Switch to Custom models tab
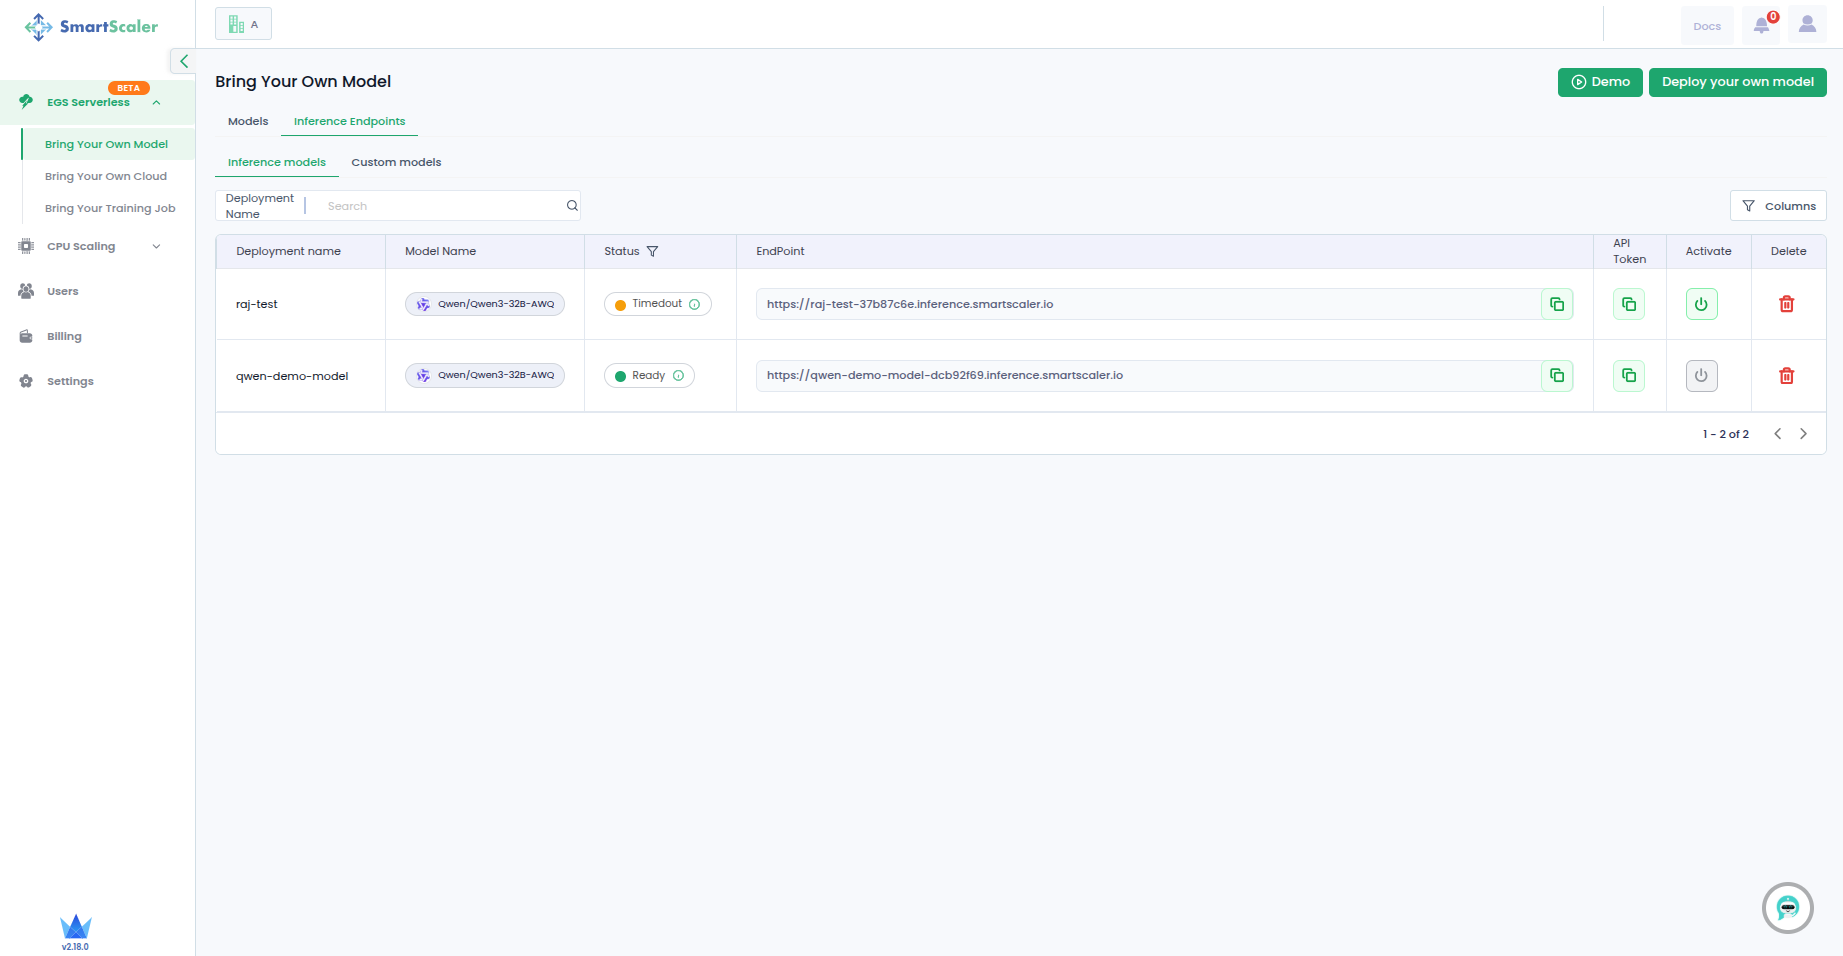Screen dimensions: 1843x956 396,162
